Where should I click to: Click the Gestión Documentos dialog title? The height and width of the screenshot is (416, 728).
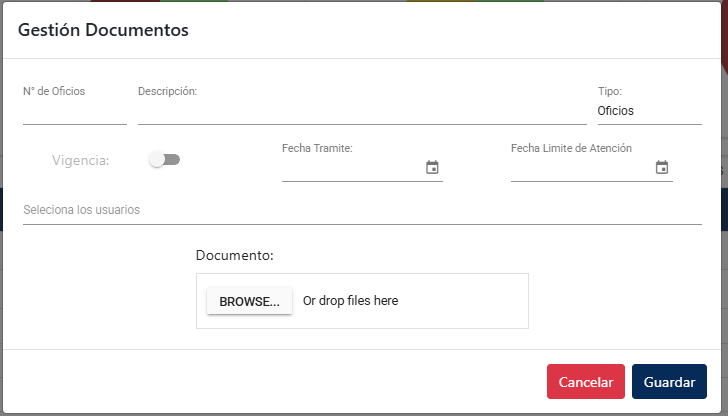pos(103,30)
